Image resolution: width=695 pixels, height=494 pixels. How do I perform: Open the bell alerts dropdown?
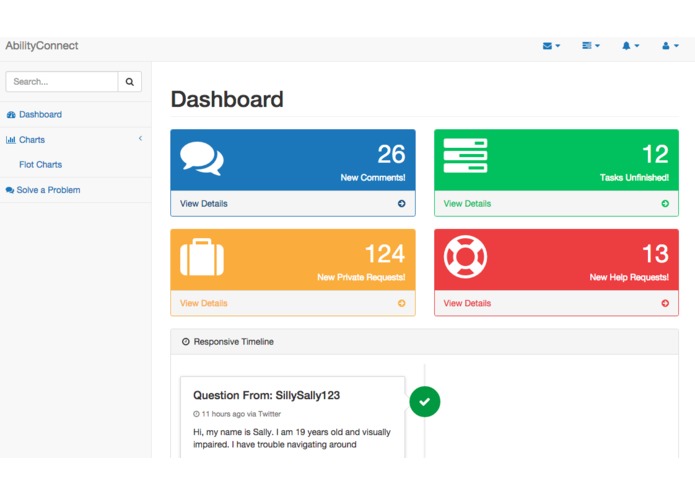point(630,46)
